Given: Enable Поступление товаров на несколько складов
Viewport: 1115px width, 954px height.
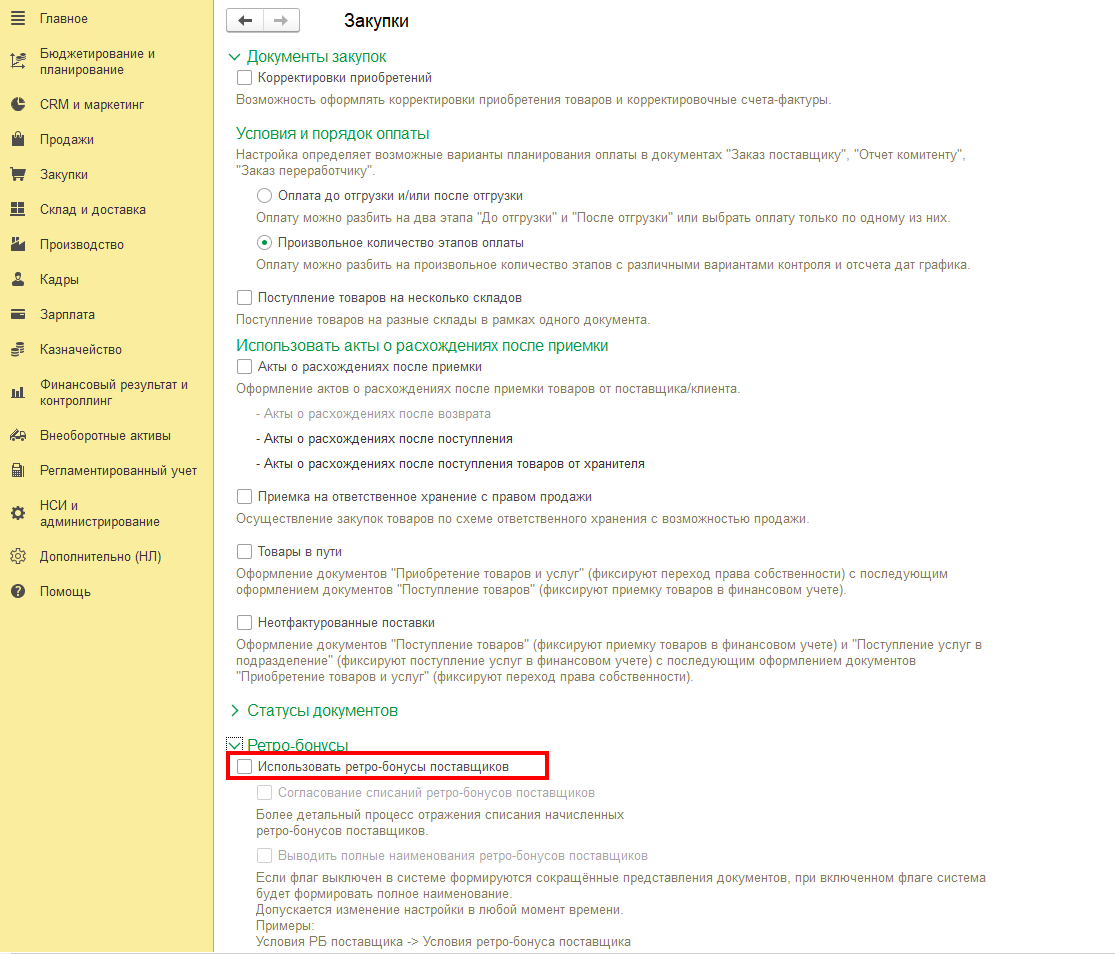Looking at the screenshot, I should point(245,297).
